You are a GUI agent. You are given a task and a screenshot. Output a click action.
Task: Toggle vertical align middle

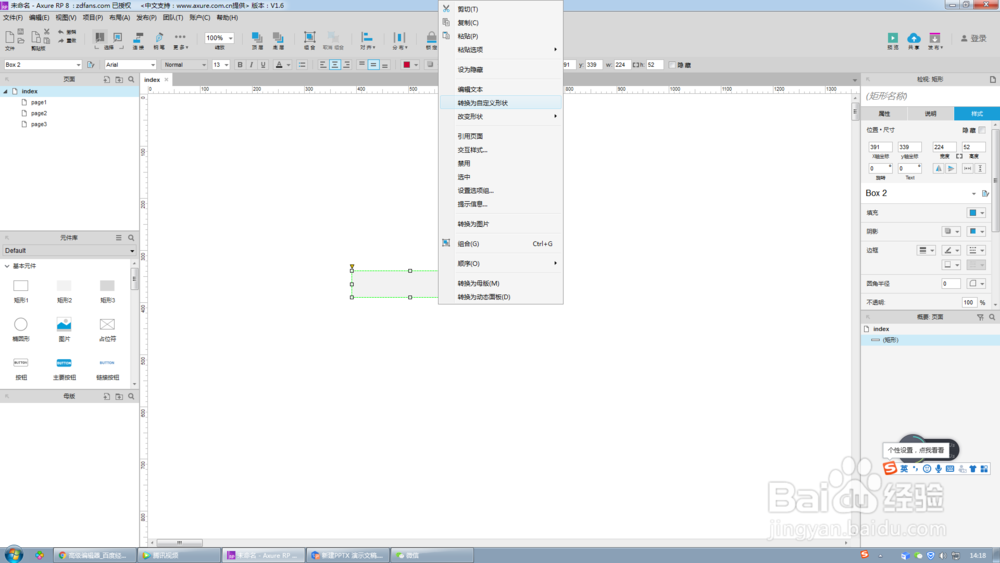[x=373, y=64]
